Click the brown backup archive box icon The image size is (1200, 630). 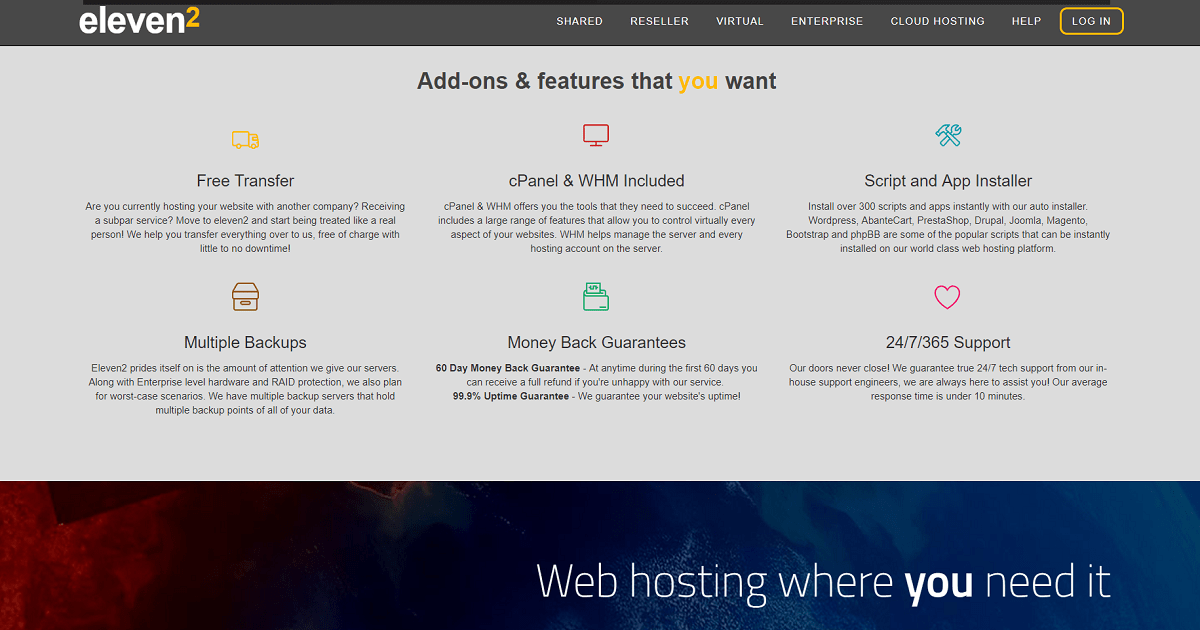(245, 297)
